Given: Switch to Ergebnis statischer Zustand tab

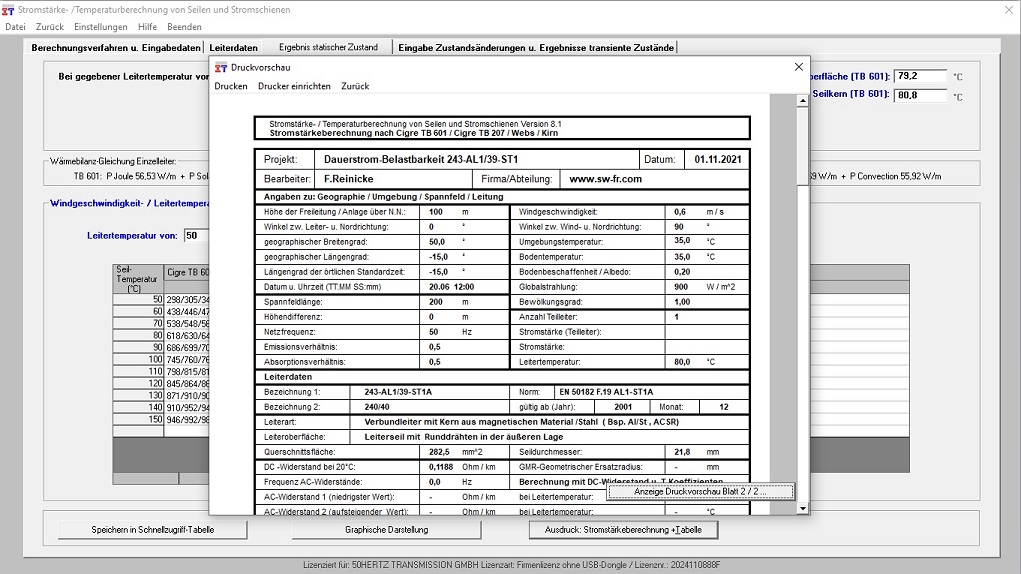Looking at the screenshot, I should point(328,47).
